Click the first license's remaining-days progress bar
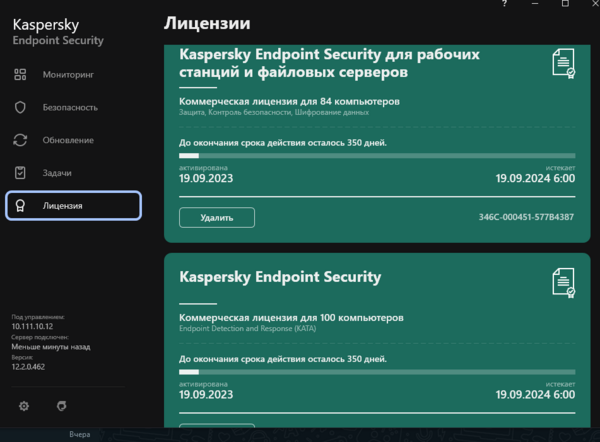The width and height of the screenshot is (600, 442). pyautogui.click(x=376, y=156)
